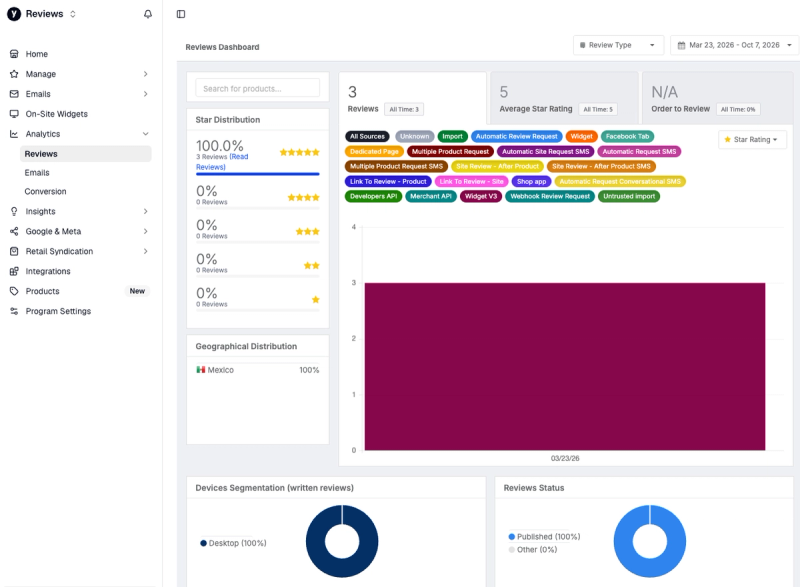
Task: Select Reviews under Analytics
Action: point(86,154)
